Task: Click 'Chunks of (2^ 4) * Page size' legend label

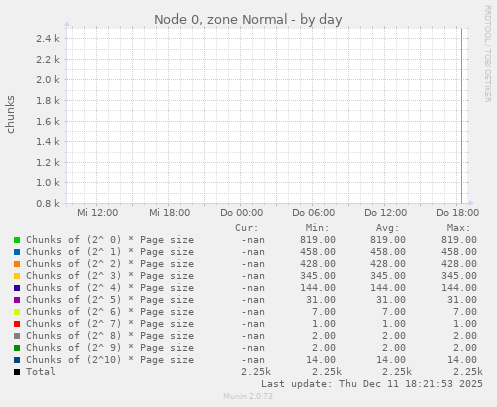Action: click(110, 288)
